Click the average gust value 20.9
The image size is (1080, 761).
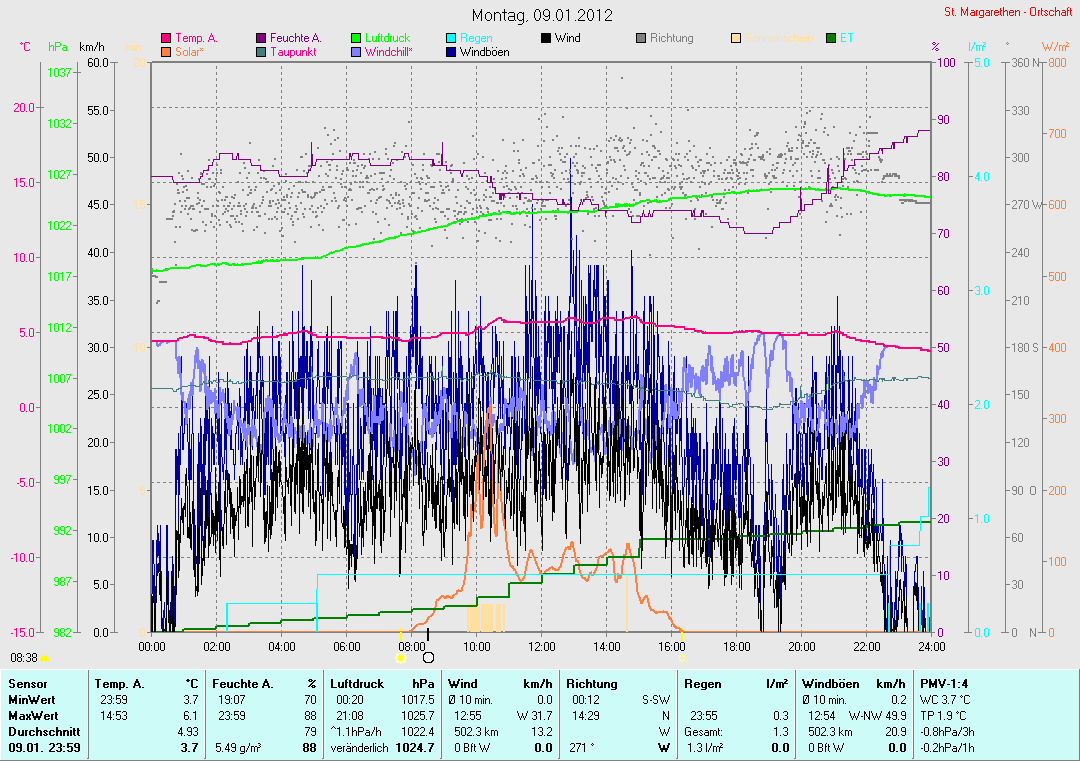click(896, 731)
